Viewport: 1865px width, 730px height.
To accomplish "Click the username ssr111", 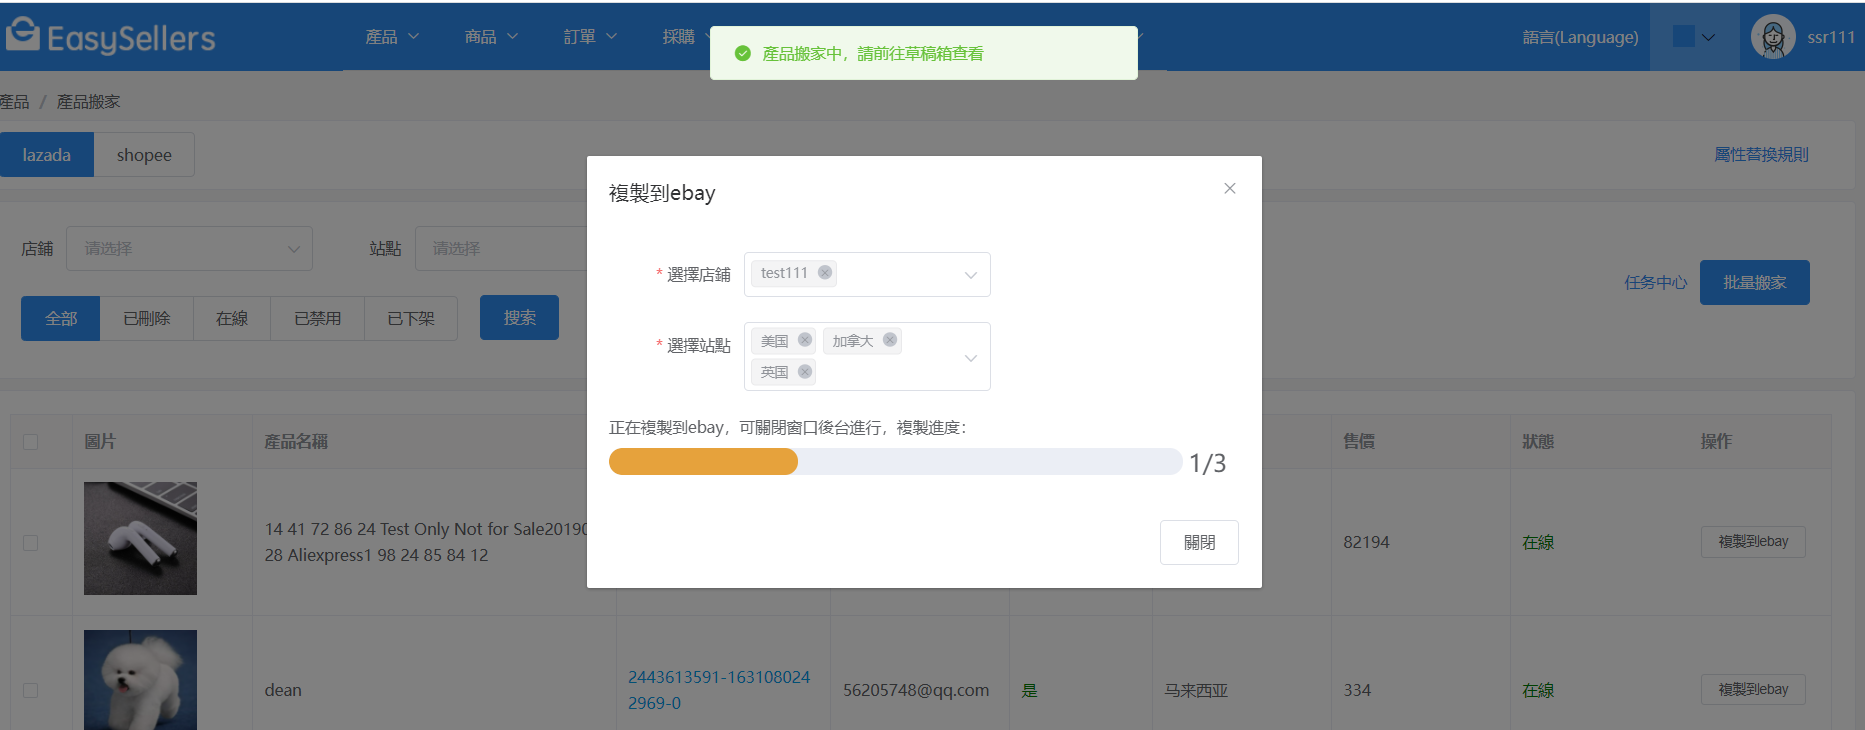I will pyautogui.click(x=1831, y=37).
